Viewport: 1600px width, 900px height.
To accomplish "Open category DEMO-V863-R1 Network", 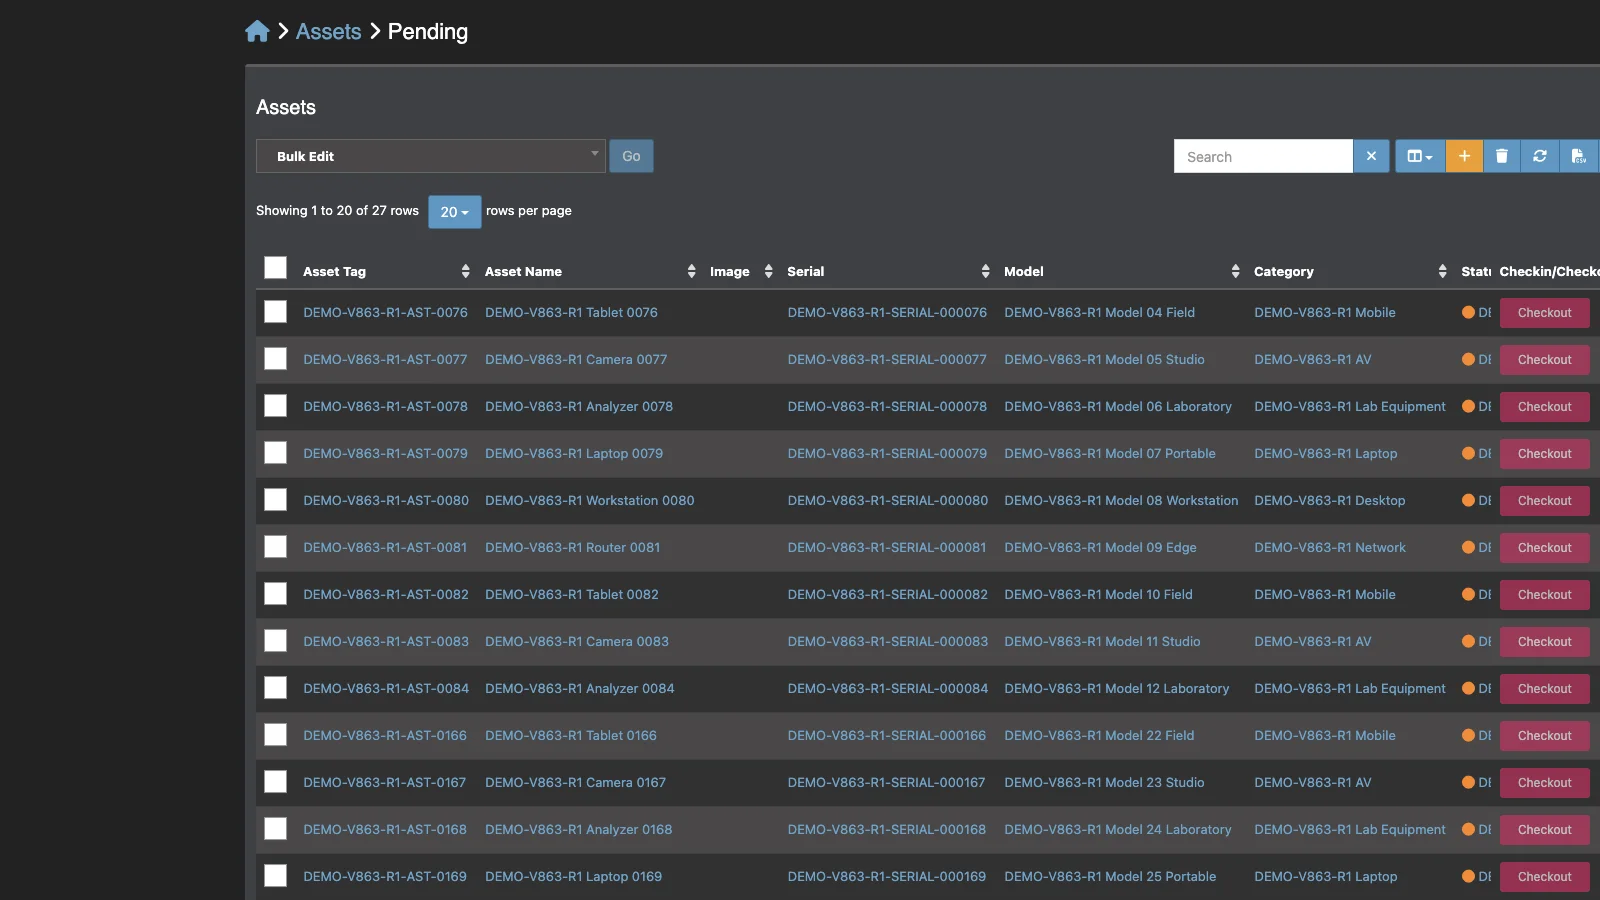I will (x=1330, y=547).
